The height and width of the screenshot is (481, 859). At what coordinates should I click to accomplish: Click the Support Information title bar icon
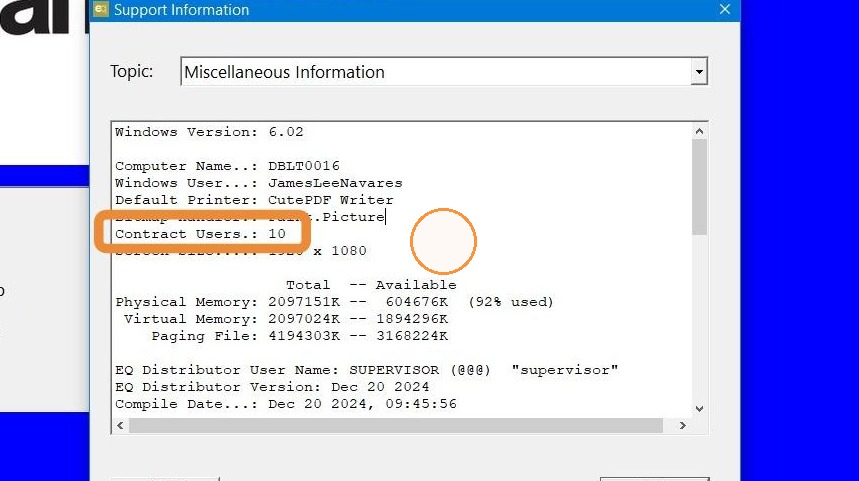point(100,9)
